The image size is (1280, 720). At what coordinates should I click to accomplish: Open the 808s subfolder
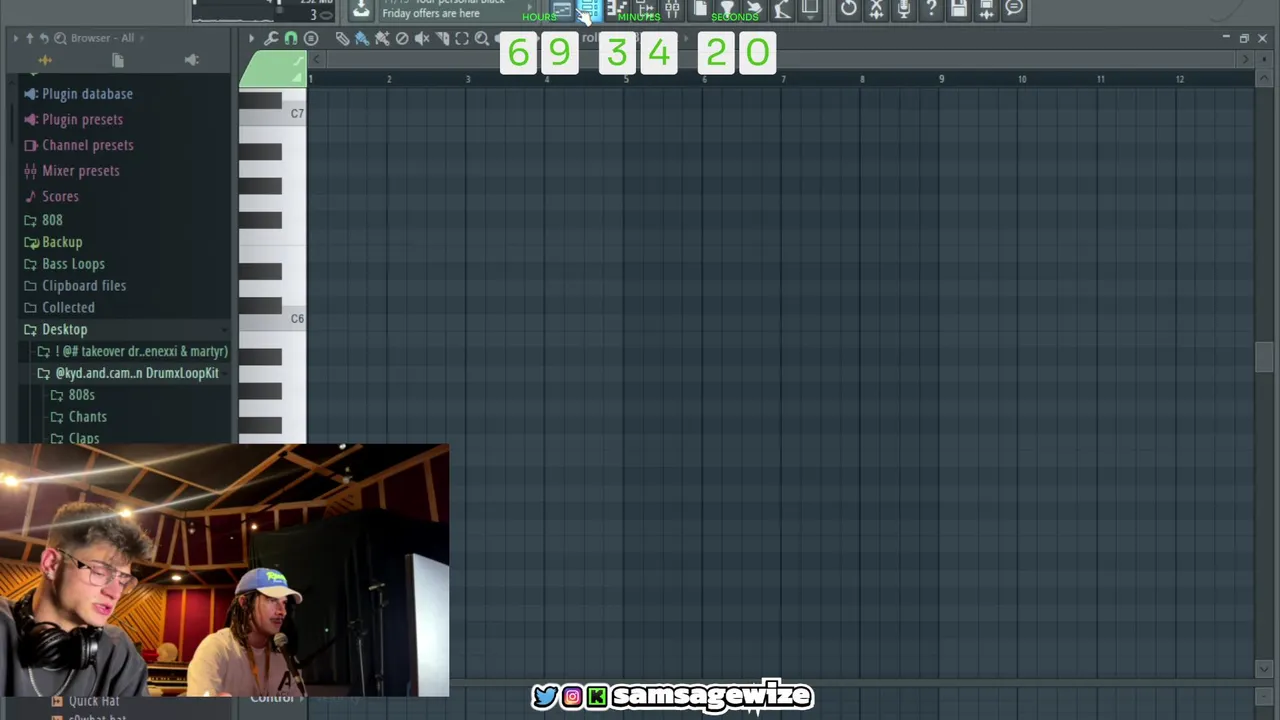[81, 395]
